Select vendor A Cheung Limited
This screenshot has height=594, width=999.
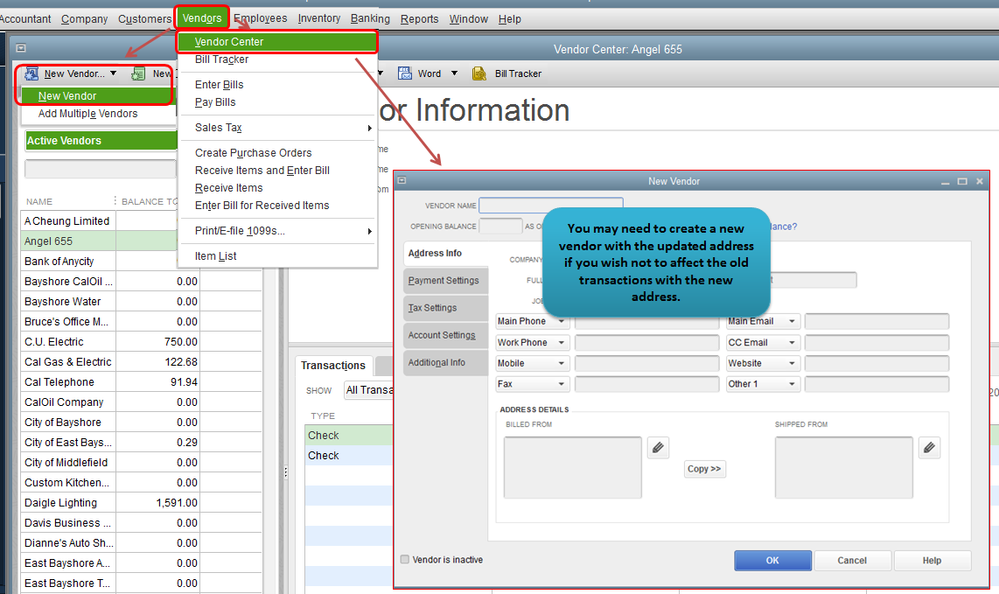point(67,221)
